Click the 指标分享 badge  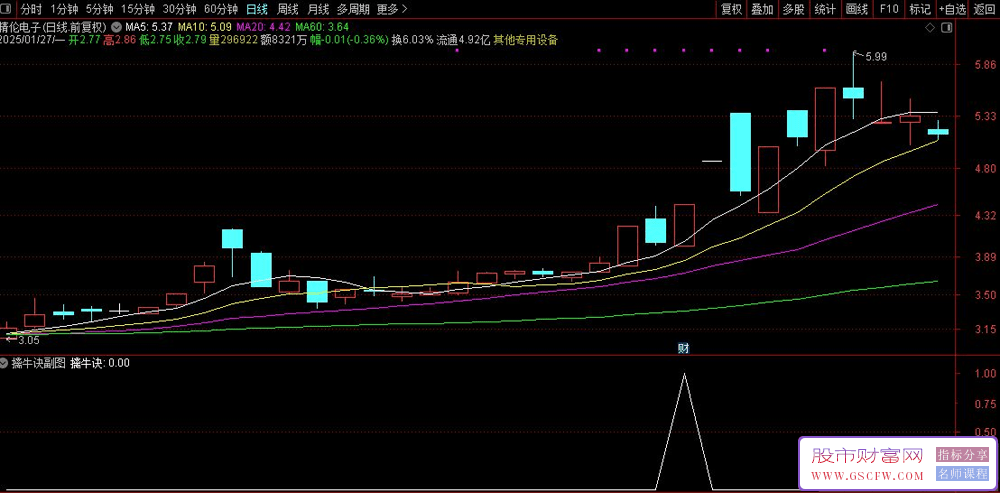point(962,455)
